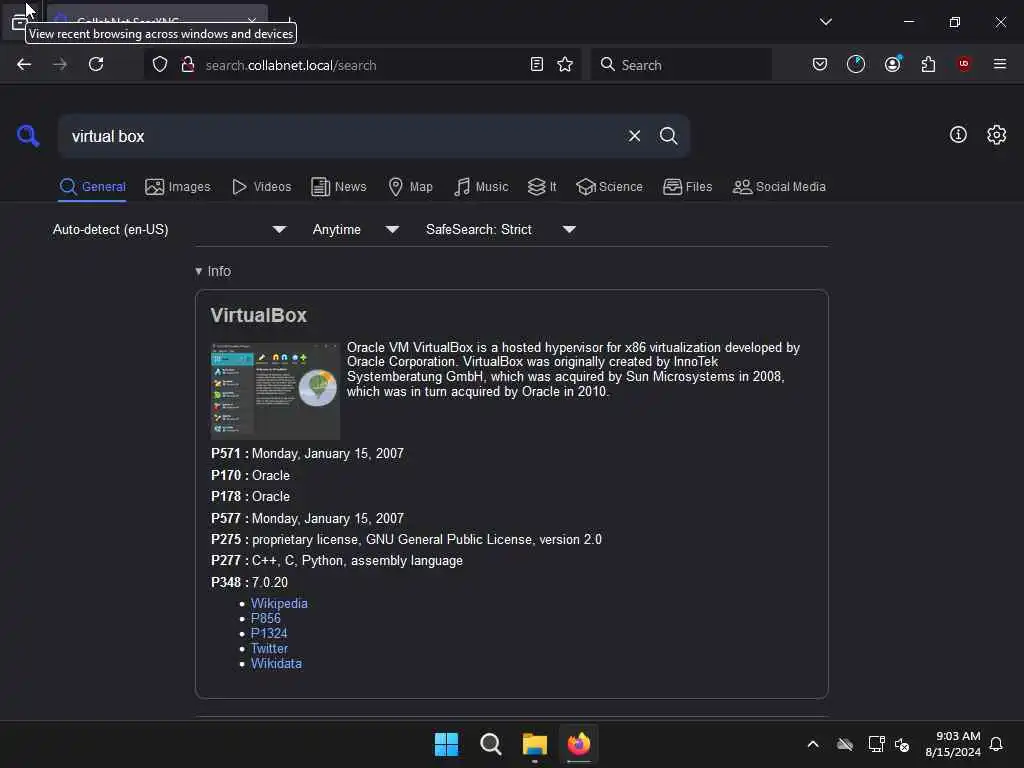Open the P856 link

[266, 618]
